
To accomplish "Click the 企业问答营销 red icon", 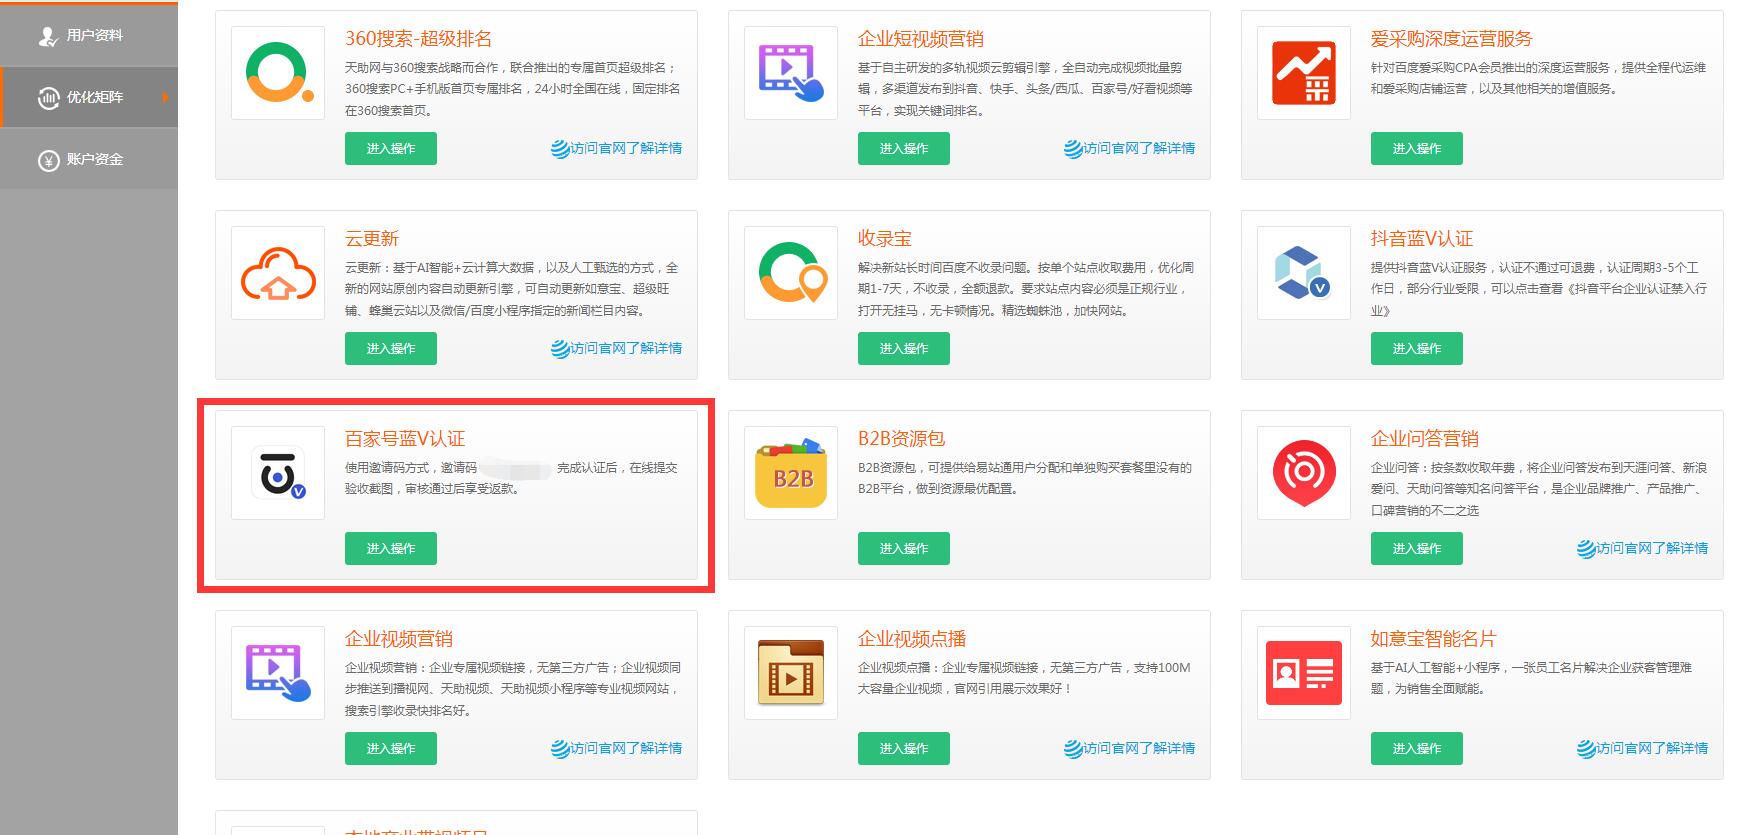I will [1304, 473].
